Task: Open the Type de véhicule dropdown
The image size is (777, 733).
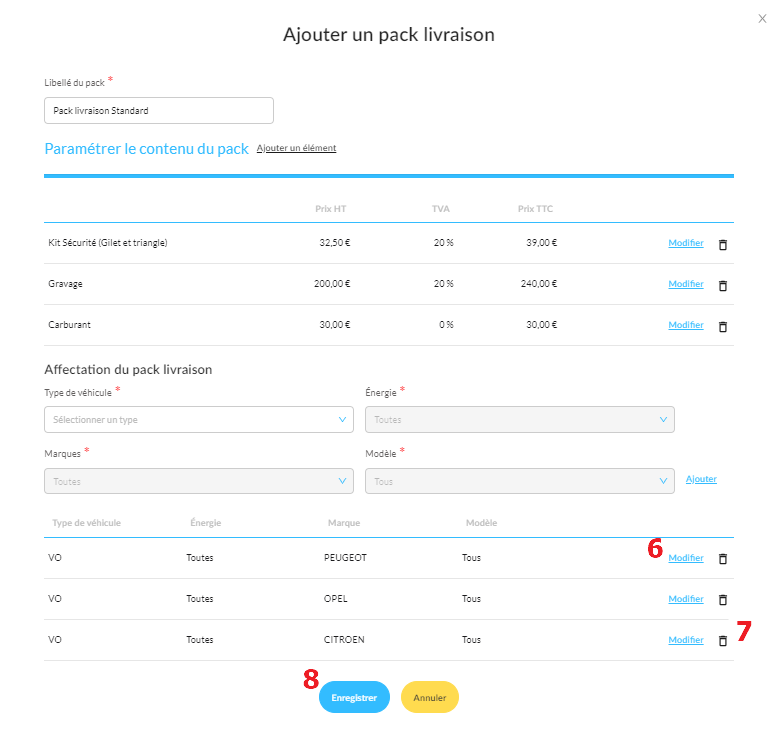Action: tap(199, 420)
